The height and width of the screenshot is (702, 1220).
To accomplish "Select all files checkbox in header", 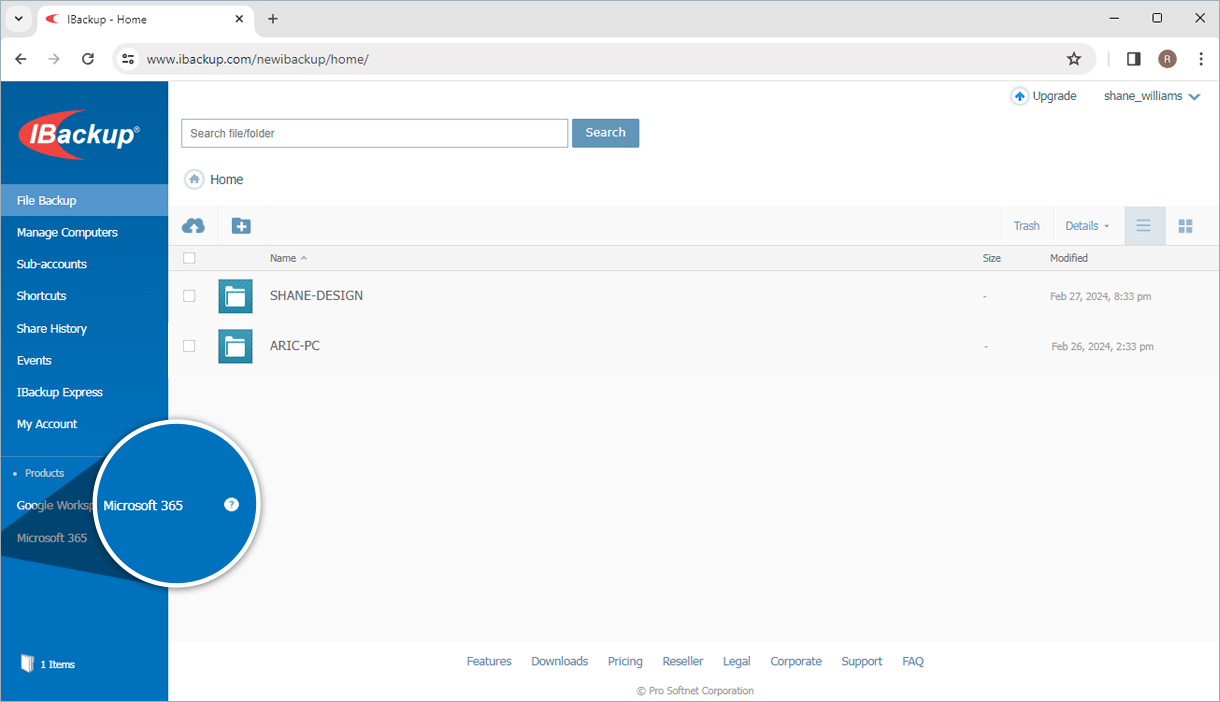I will click(189, 258).
